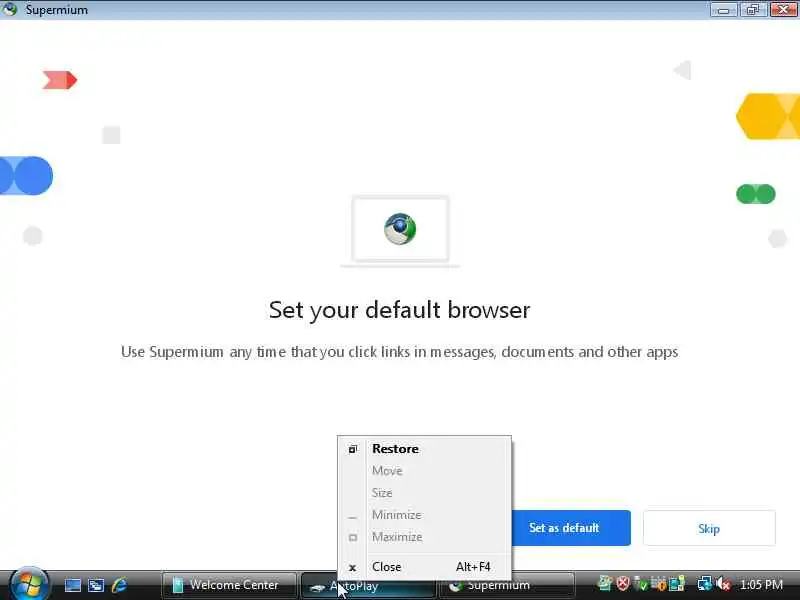Restore down the Supermium window
The image size is (800, 600).
(753, 9)
